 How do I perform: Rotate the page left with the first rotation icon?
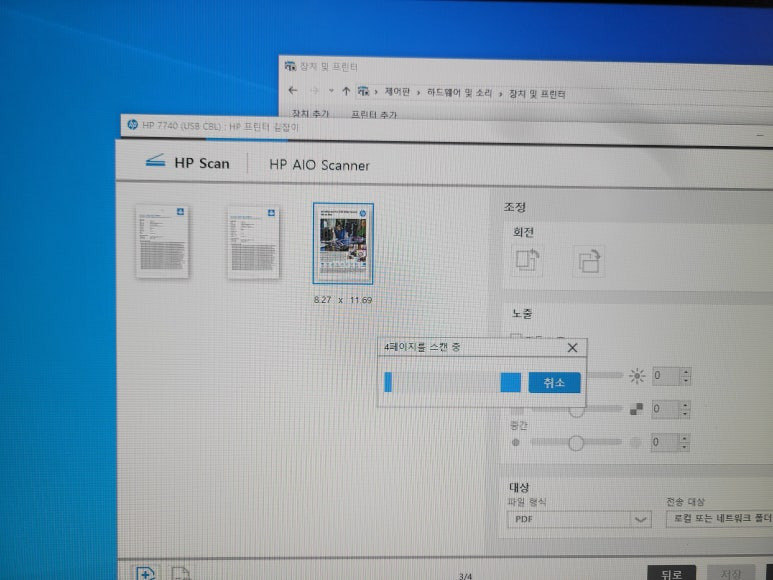(x=527, y=260)
